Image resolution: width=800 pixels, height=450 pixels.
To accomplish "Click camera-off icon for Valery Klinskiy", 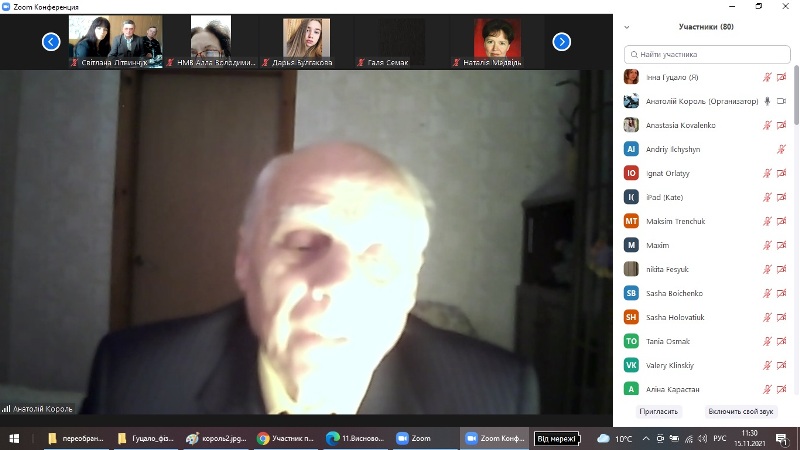I will coord(781,365).
